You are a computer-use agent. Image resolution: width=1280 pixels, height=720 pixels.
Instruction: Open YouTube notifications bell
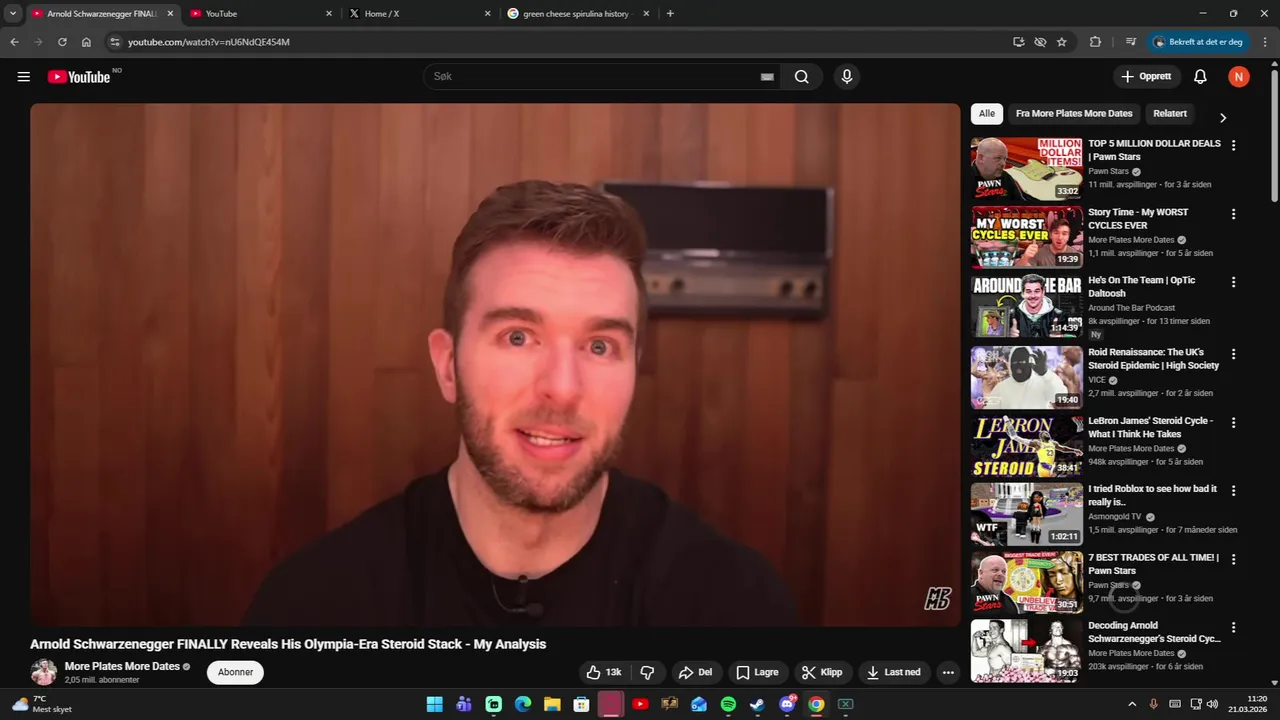tap(1200, 77)
